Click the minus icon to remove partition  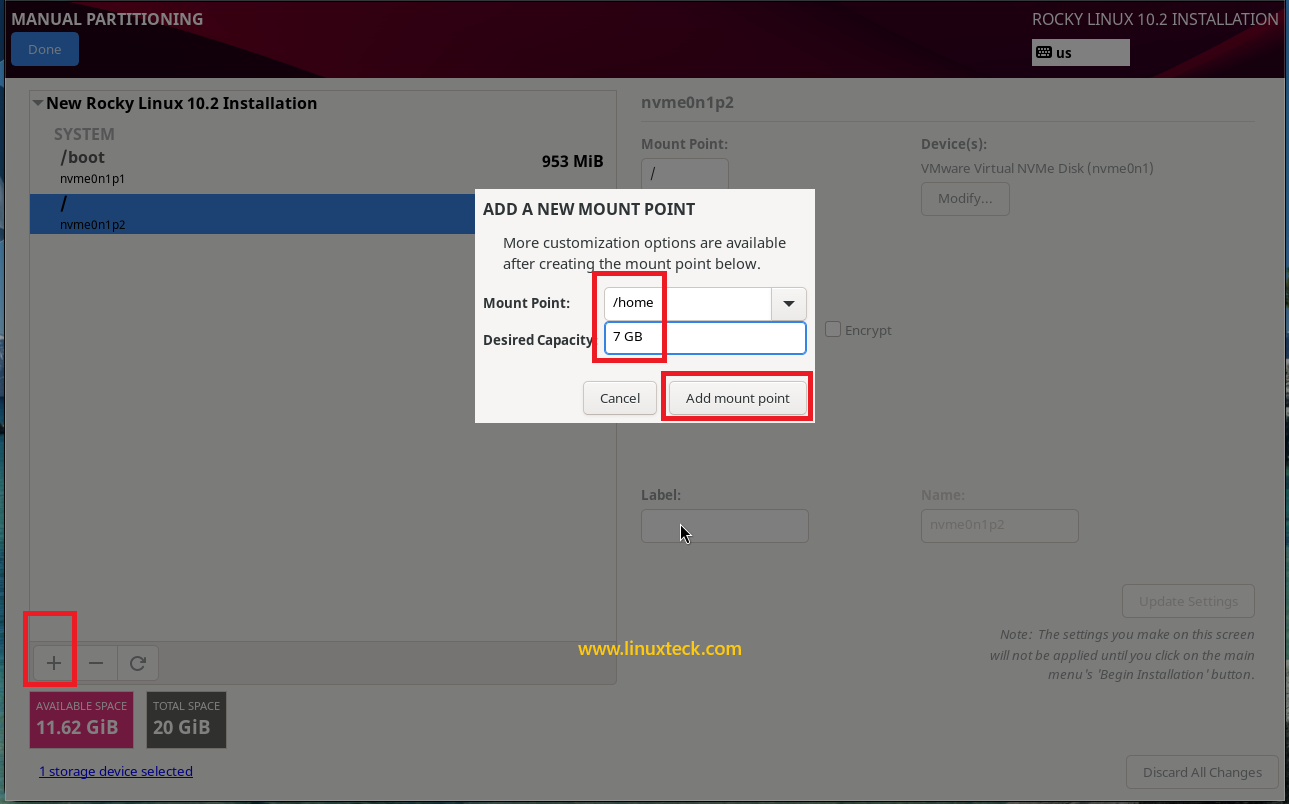[x=96, y=663]
